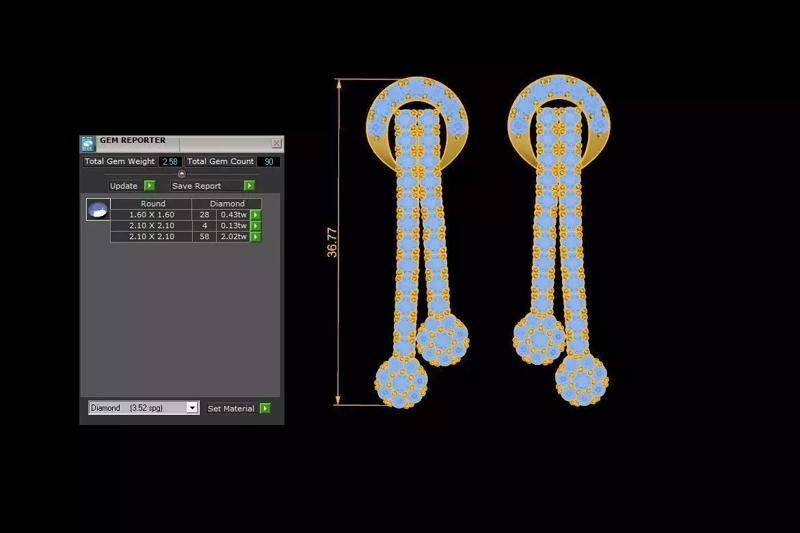Click green arrow for 0.43tw row
This screenshot has width=800, height=533.
pos(256,215)
